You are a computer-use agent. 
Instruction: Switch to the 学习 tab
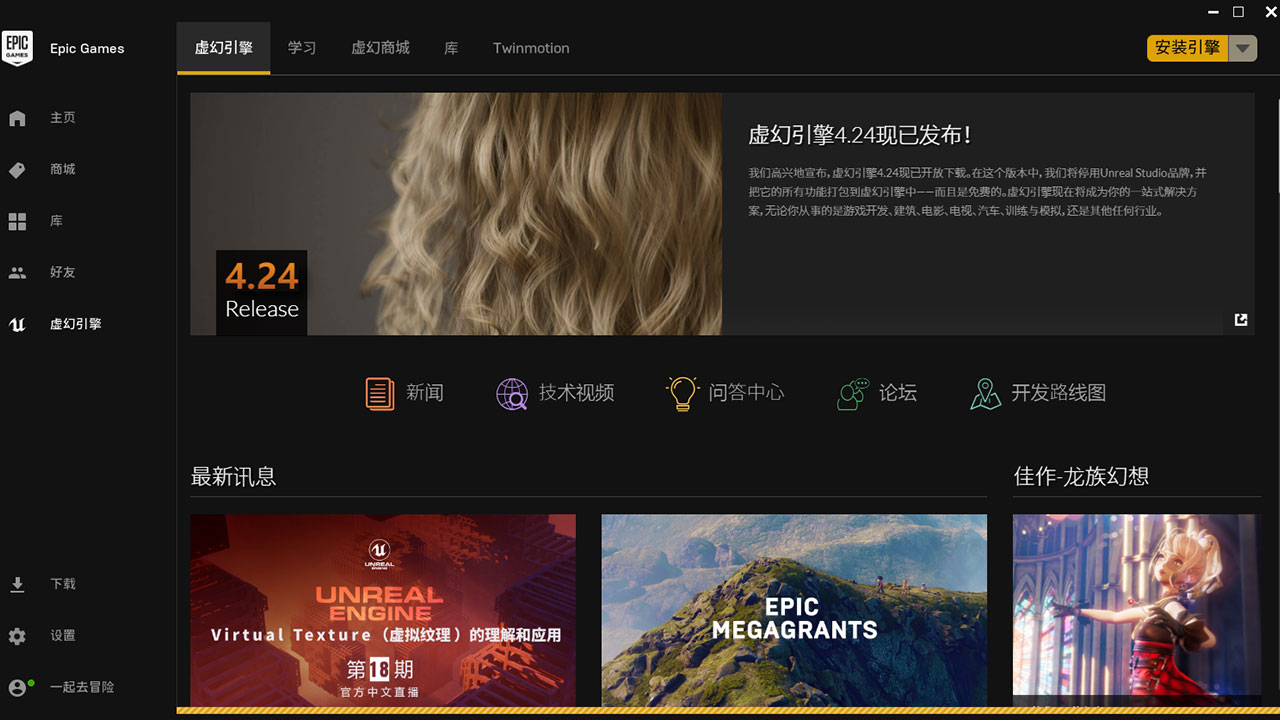(x=302, y=48)
